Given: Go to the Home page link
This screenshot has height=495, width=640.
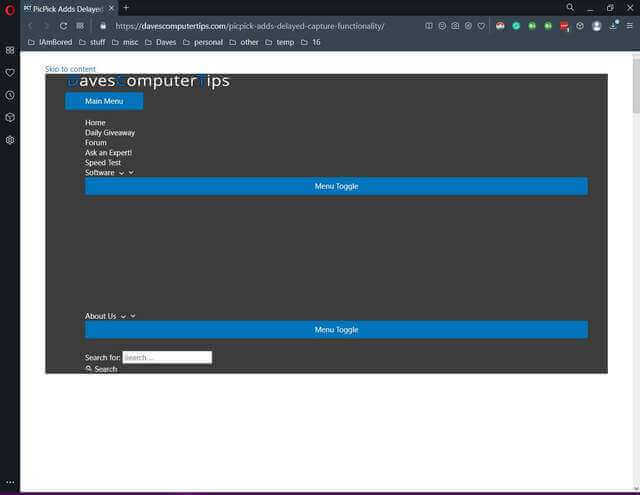Looking at the screenshot, I should pos(95,122).
